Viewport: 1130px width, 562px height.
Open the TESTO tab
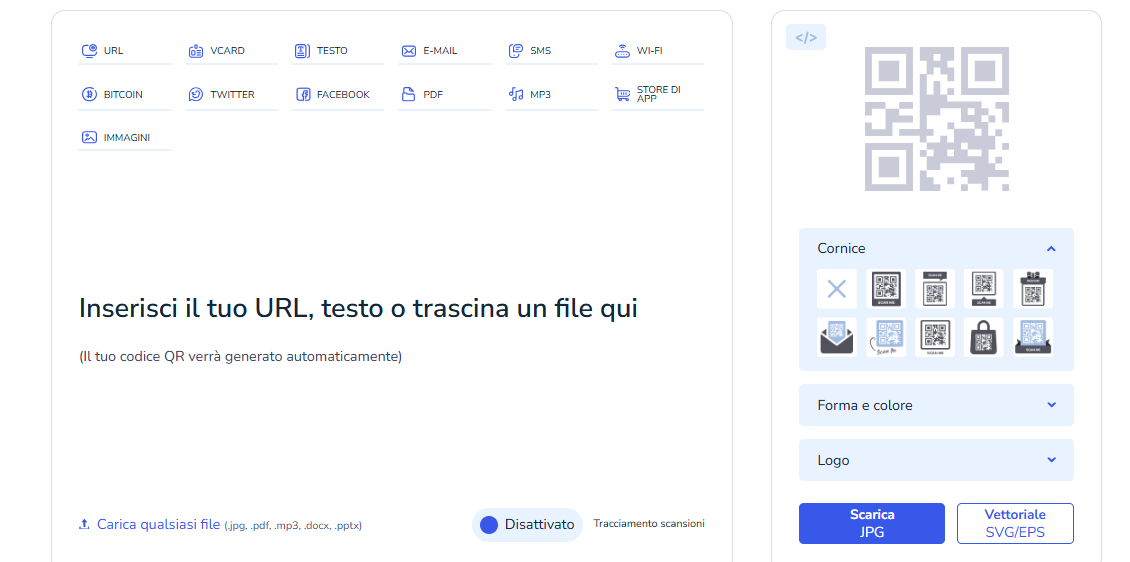tap(338, 51)
